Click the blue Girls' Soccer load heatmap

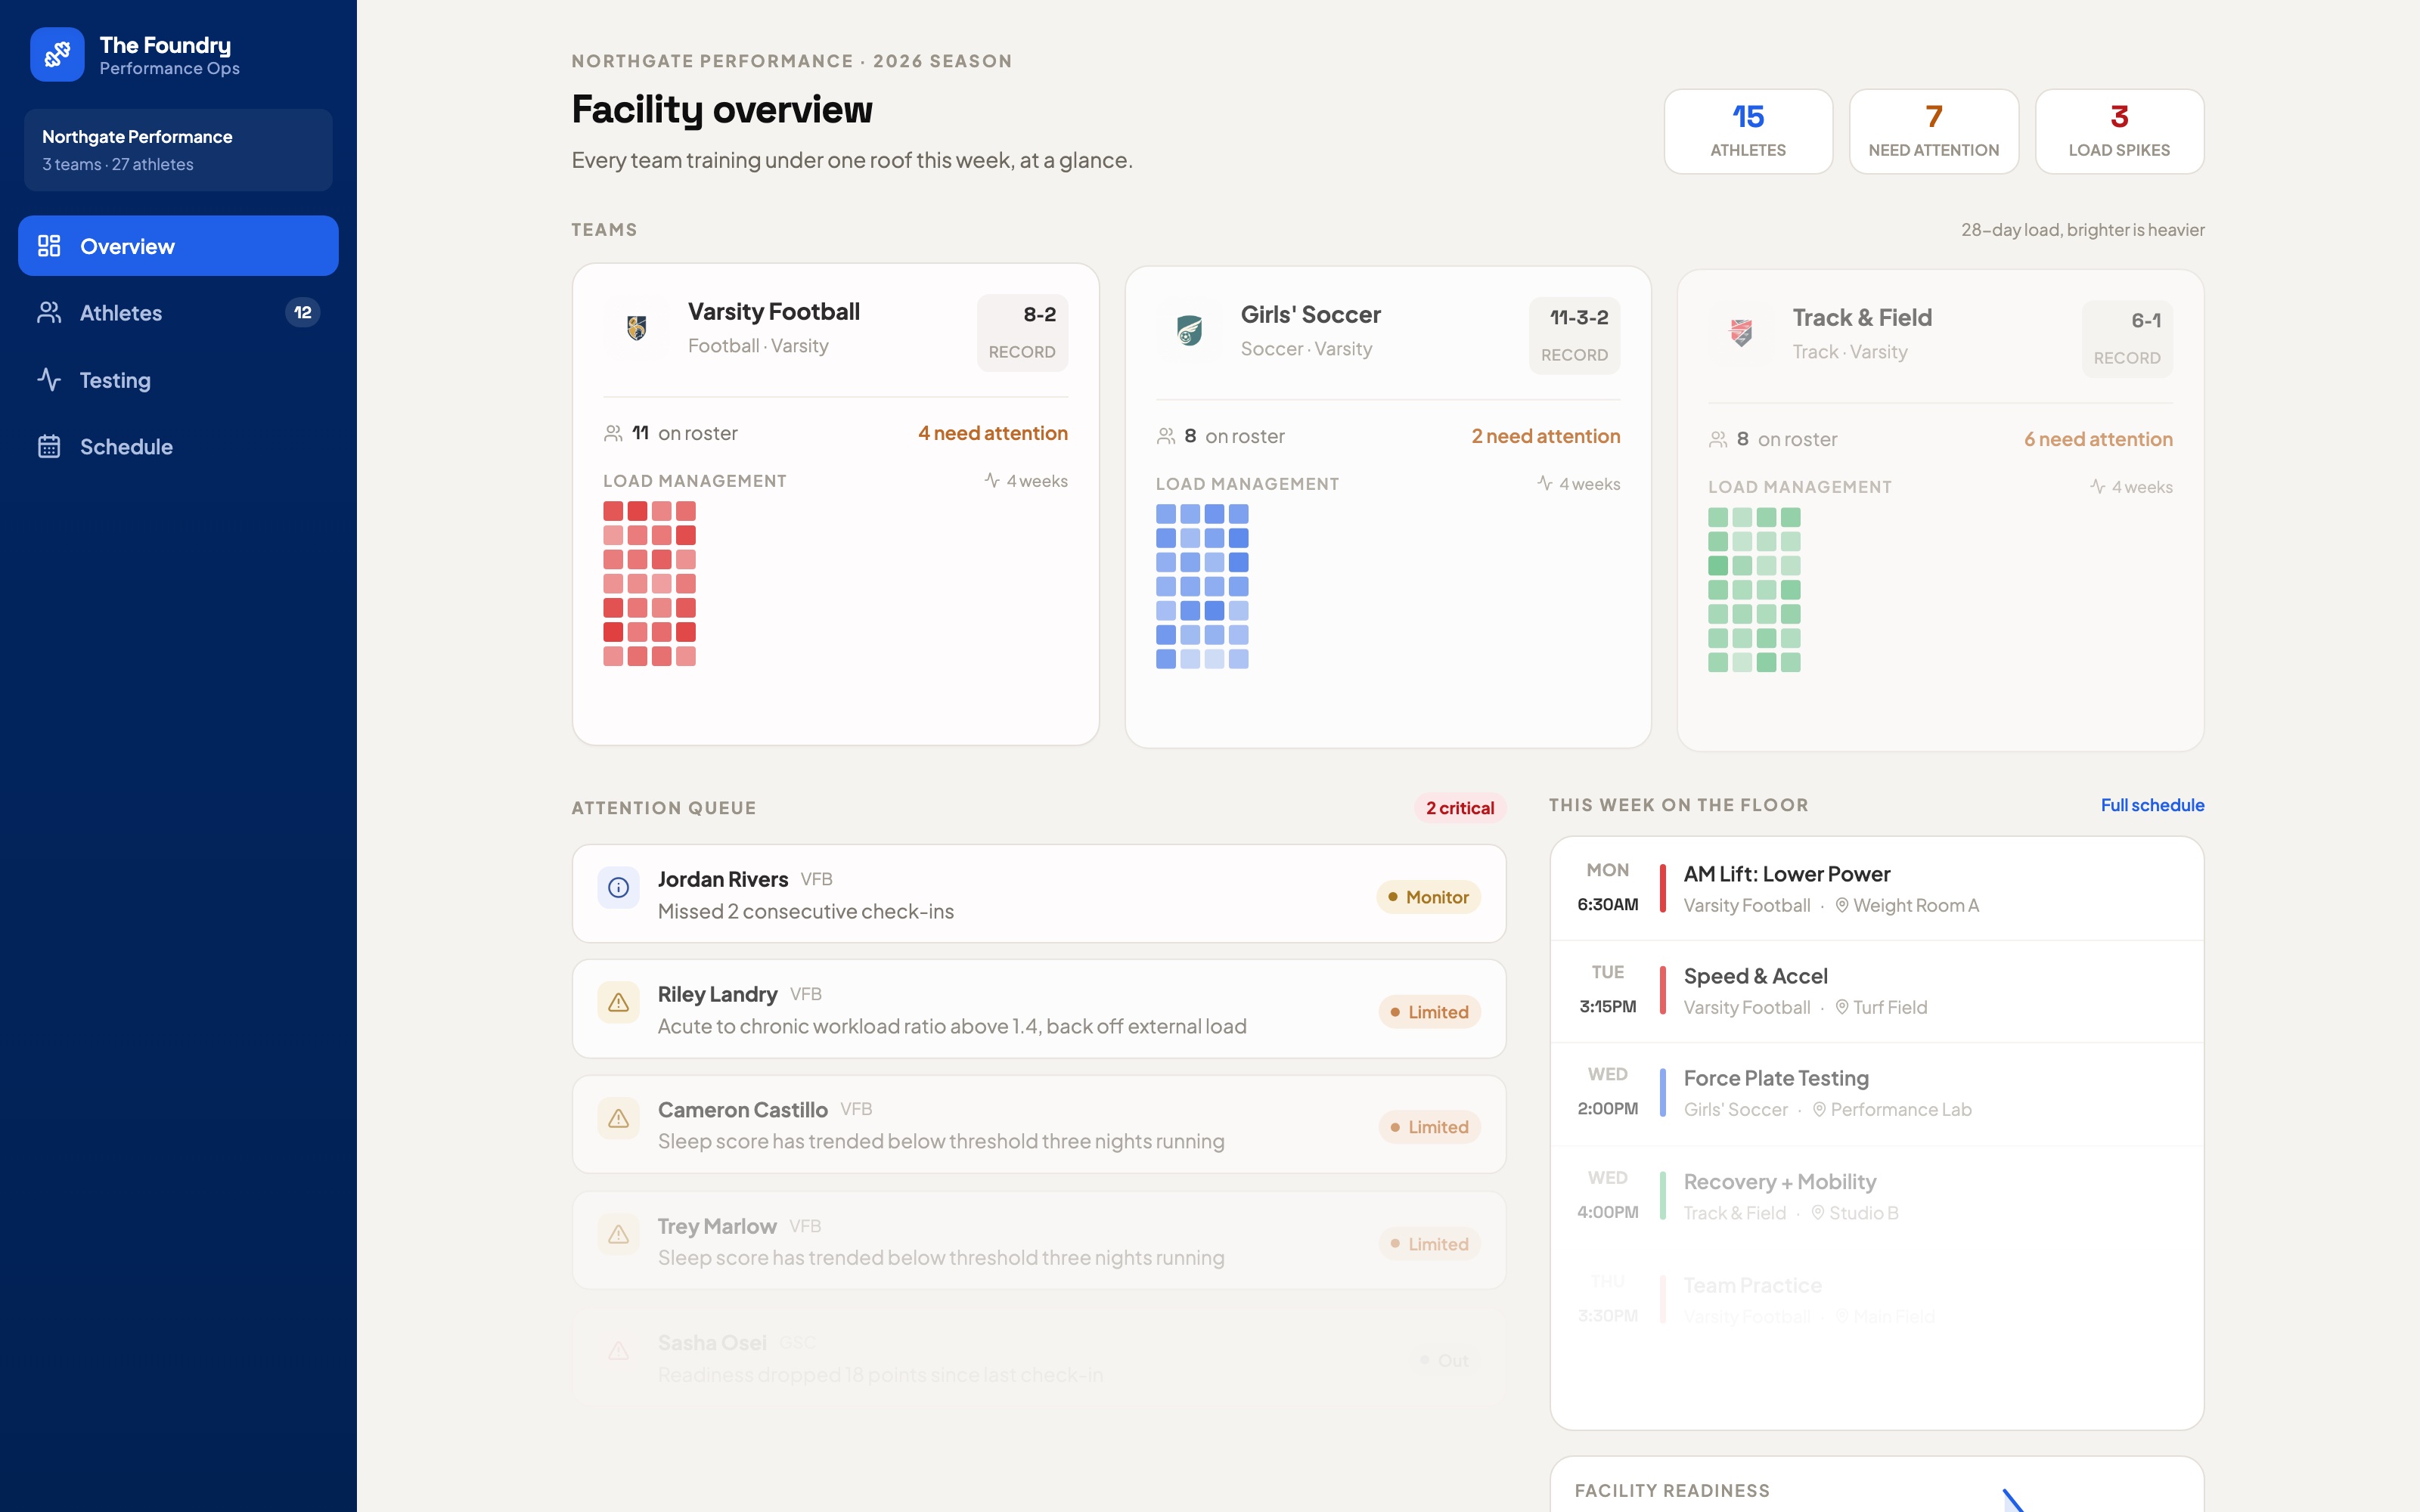[1202, 587]
